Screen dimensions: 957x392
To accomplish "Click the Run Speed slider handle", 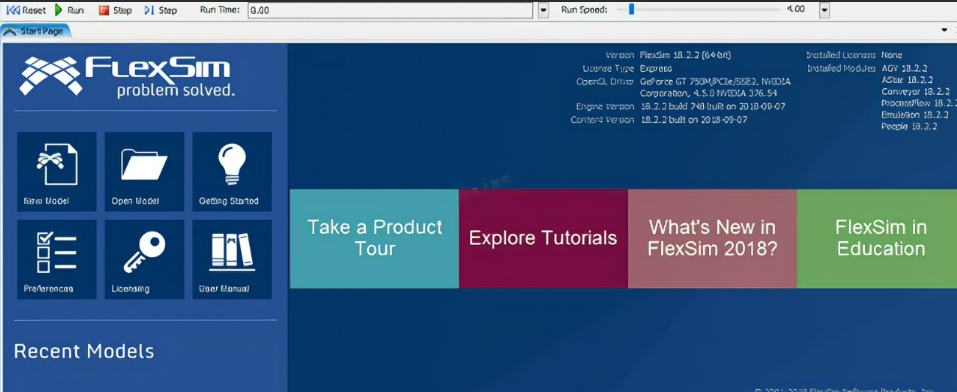I will click(x=632, y=10).
